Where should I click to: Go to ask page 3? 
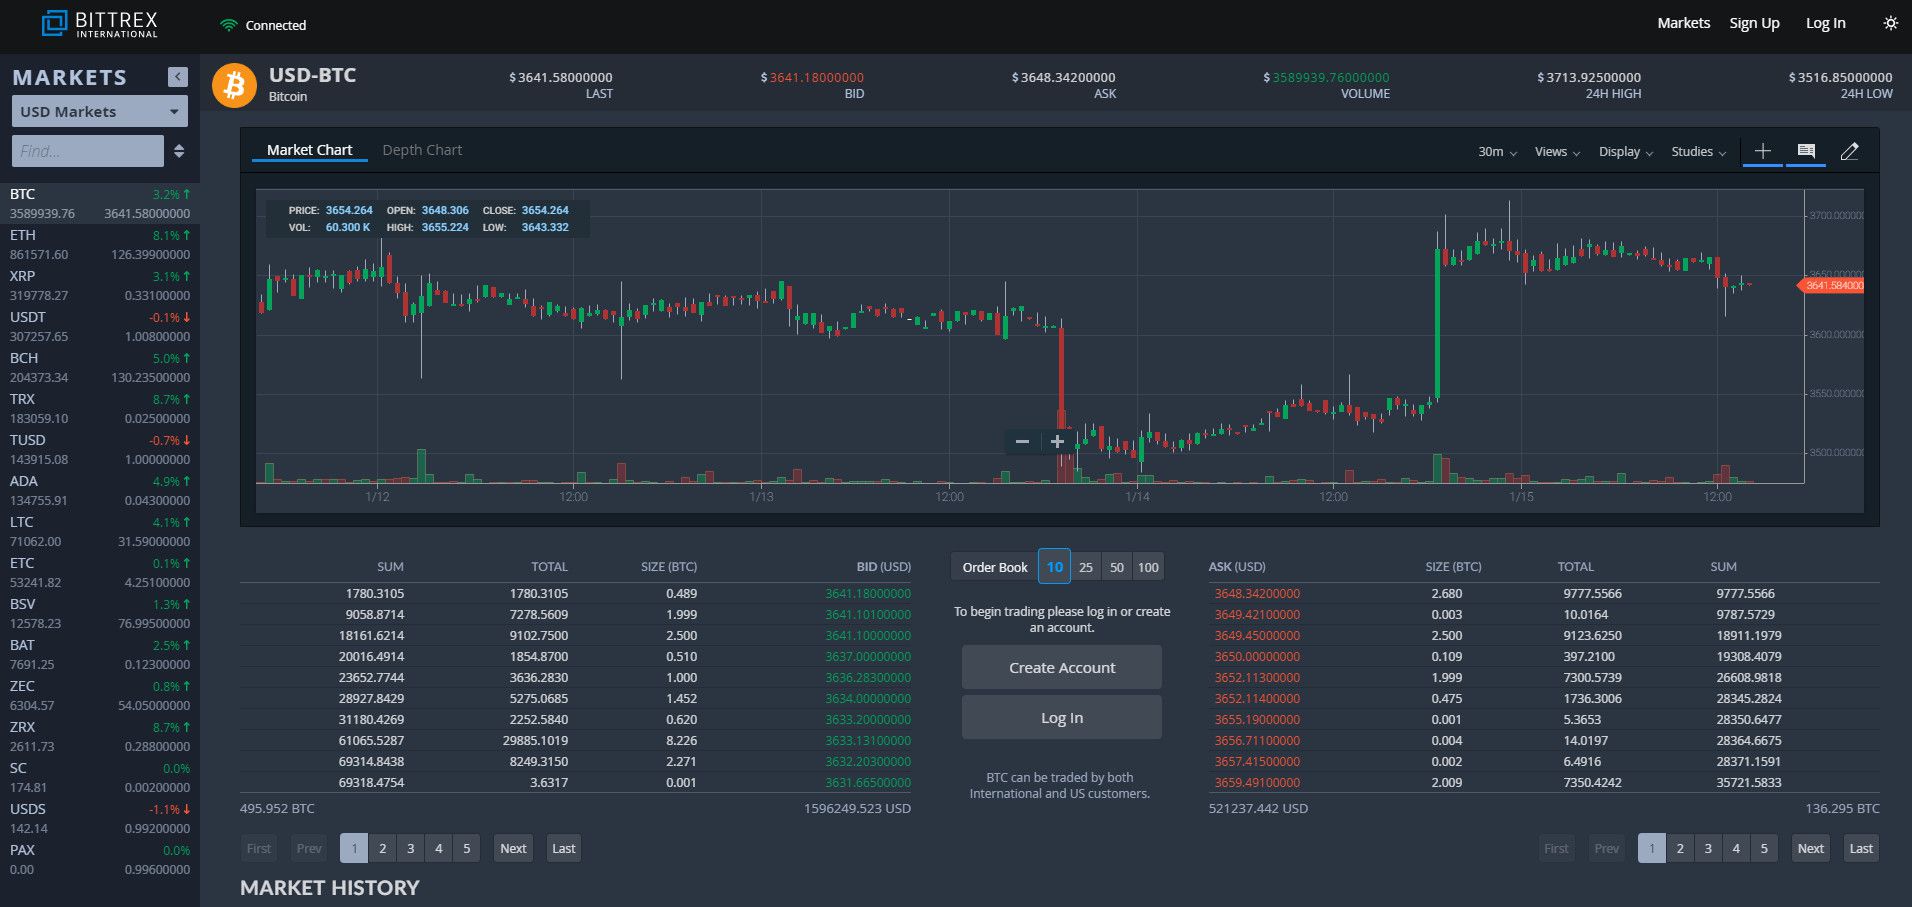(x=1708, y=848)
